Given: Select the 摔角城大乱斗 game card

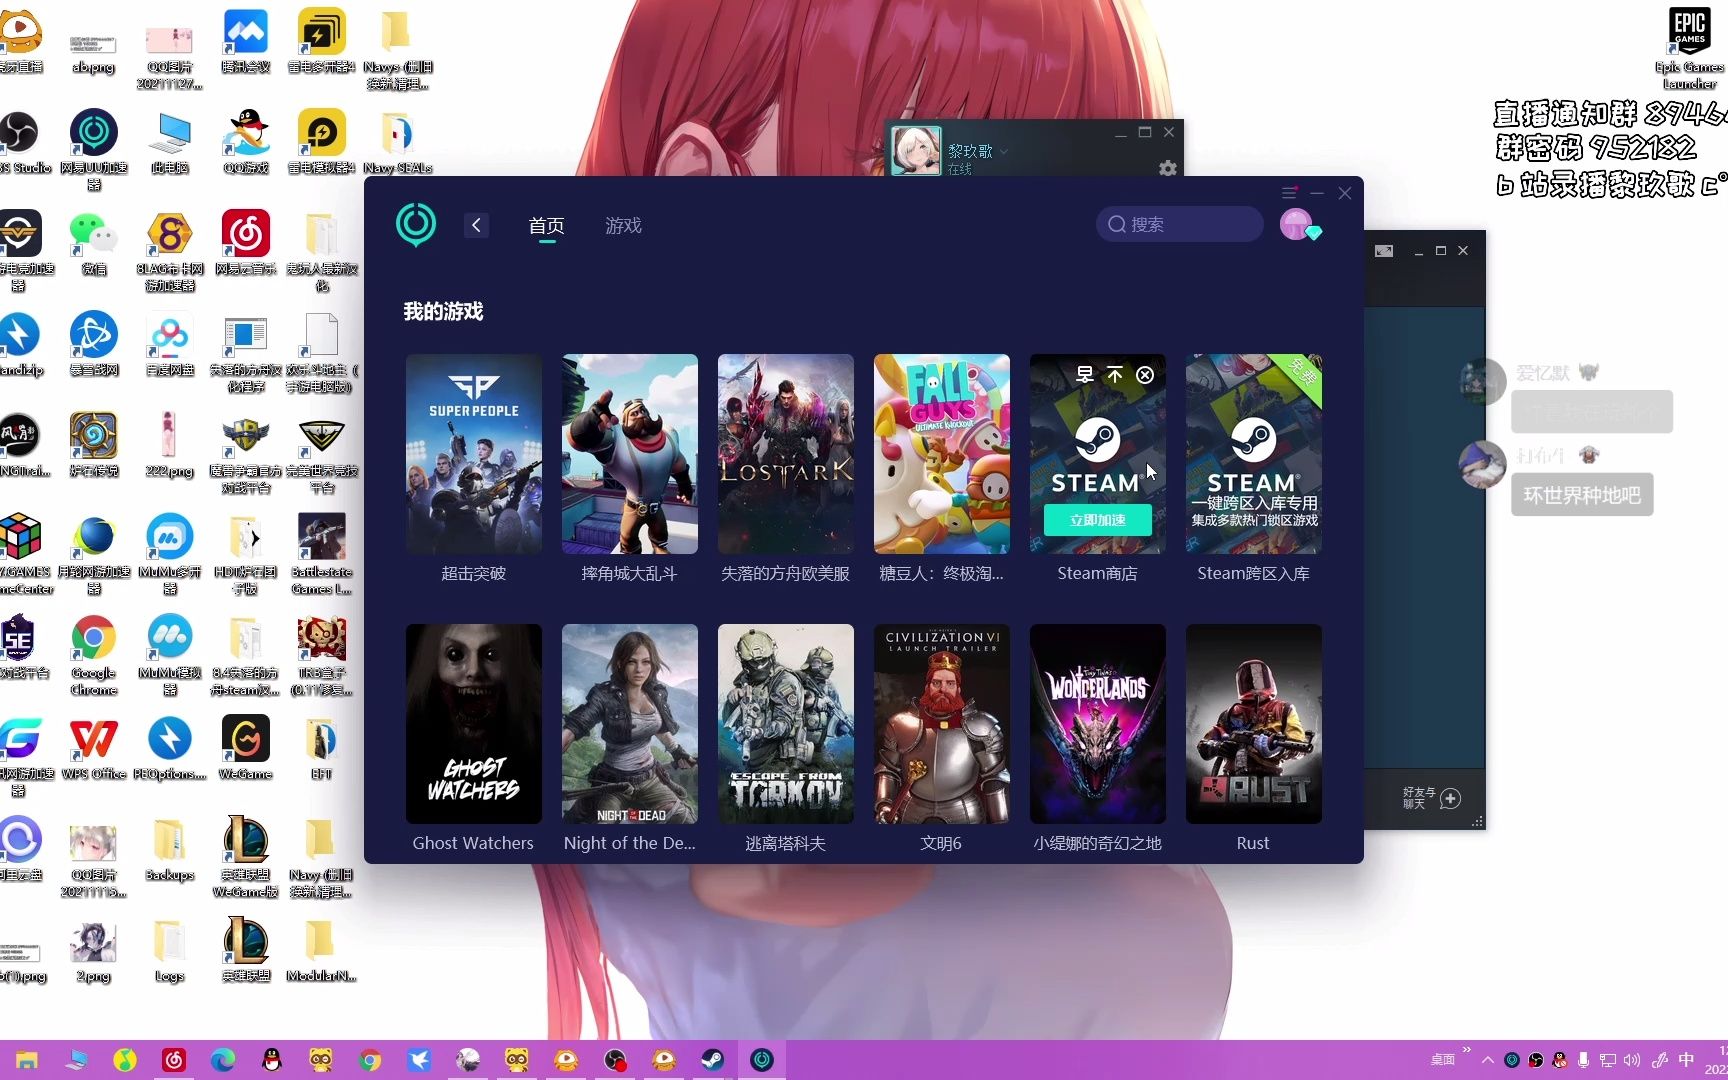Looking at the screenshot, I should point(630,454).
